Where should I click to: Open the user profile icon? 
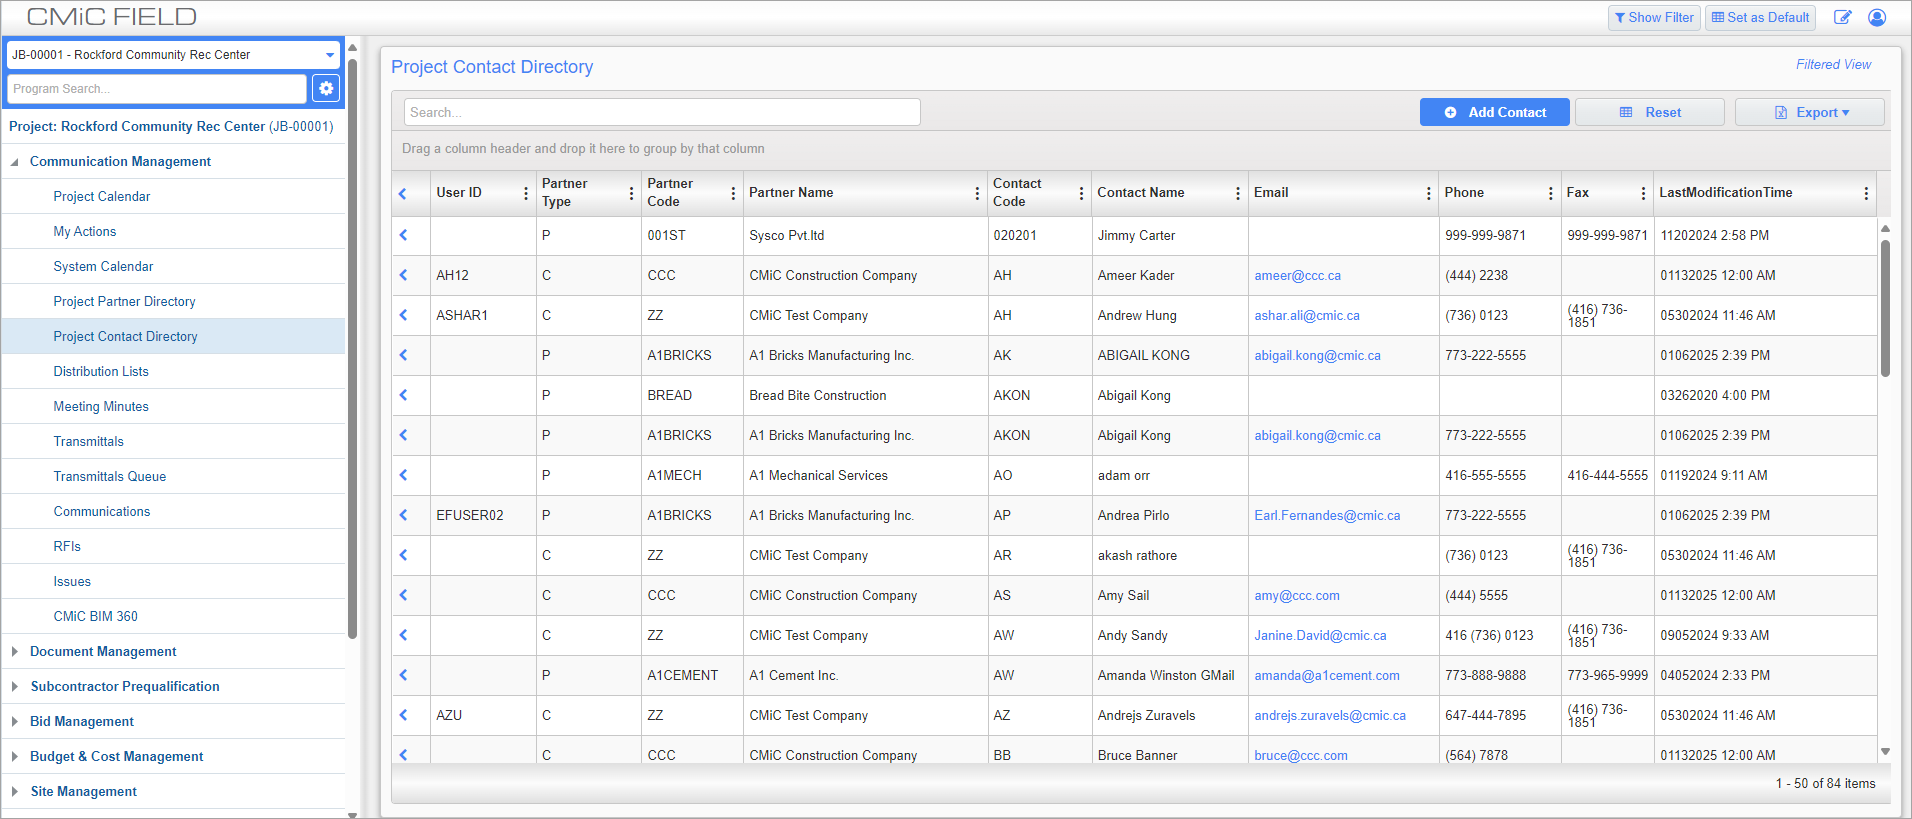tap(1877, 17)
